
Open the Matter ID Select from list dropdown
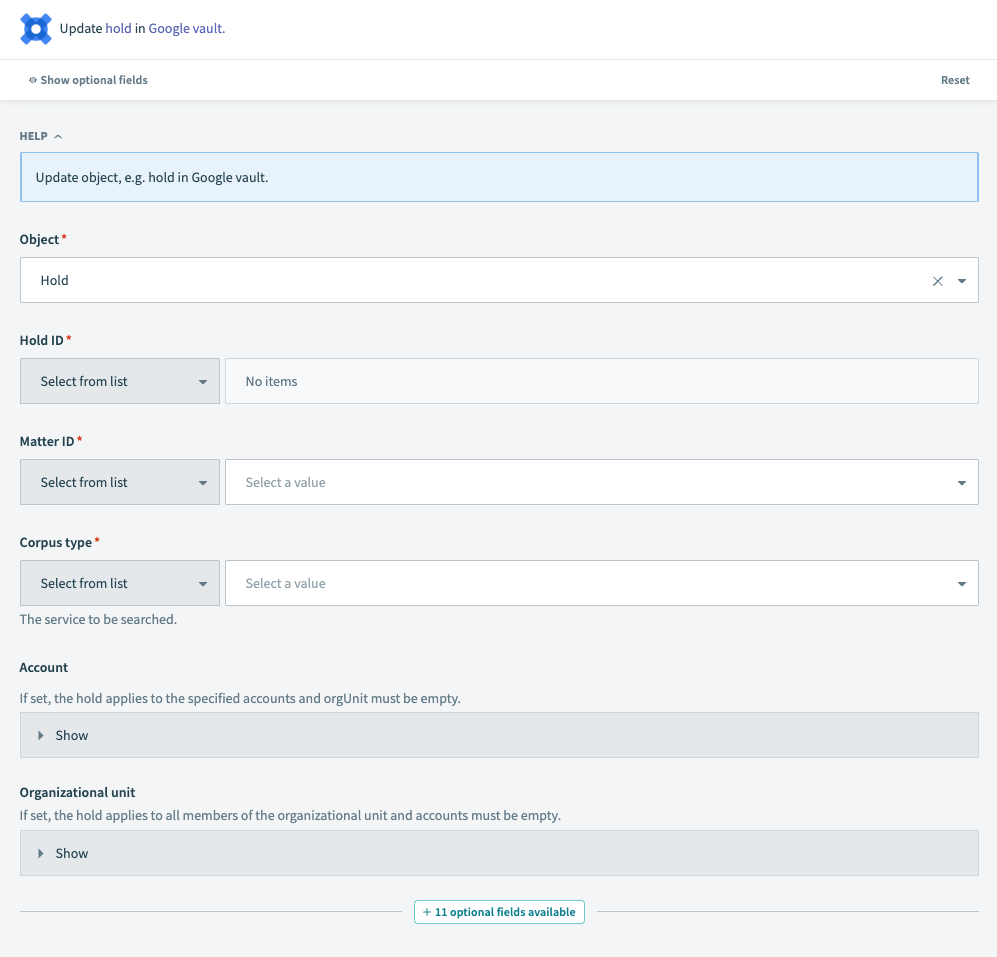click(x=119, y=482)
